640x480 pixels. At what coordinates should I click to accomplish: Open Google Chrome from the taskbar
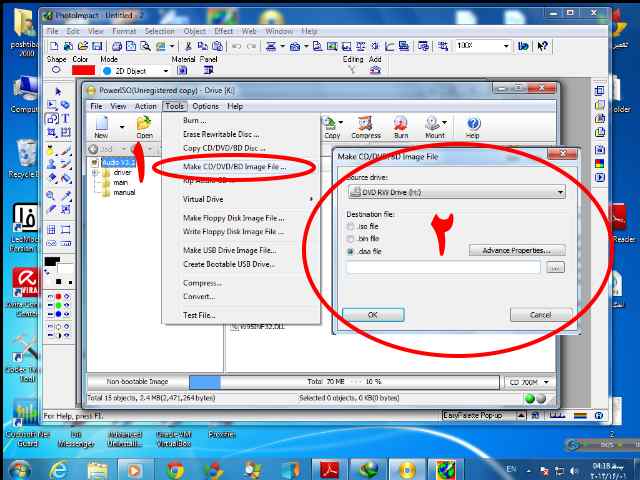click(x=176, y=470)
